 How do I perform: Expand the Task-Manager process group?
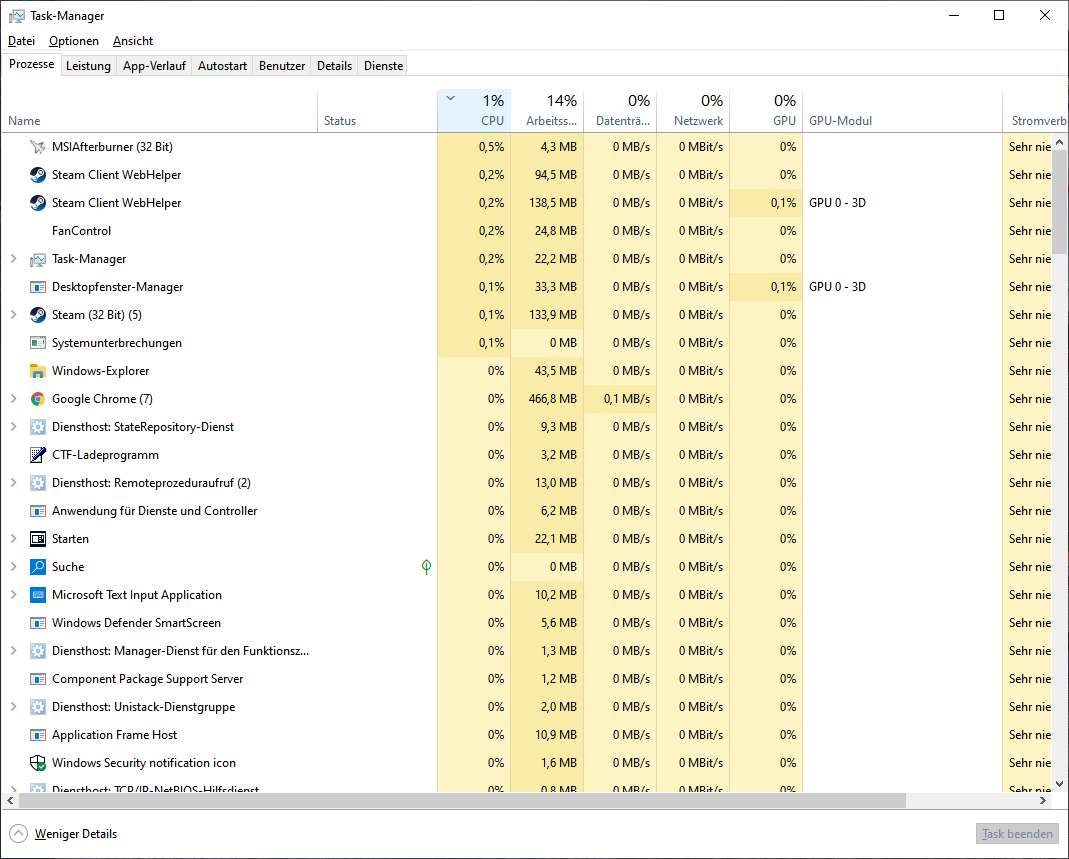[x=13, y=259]
